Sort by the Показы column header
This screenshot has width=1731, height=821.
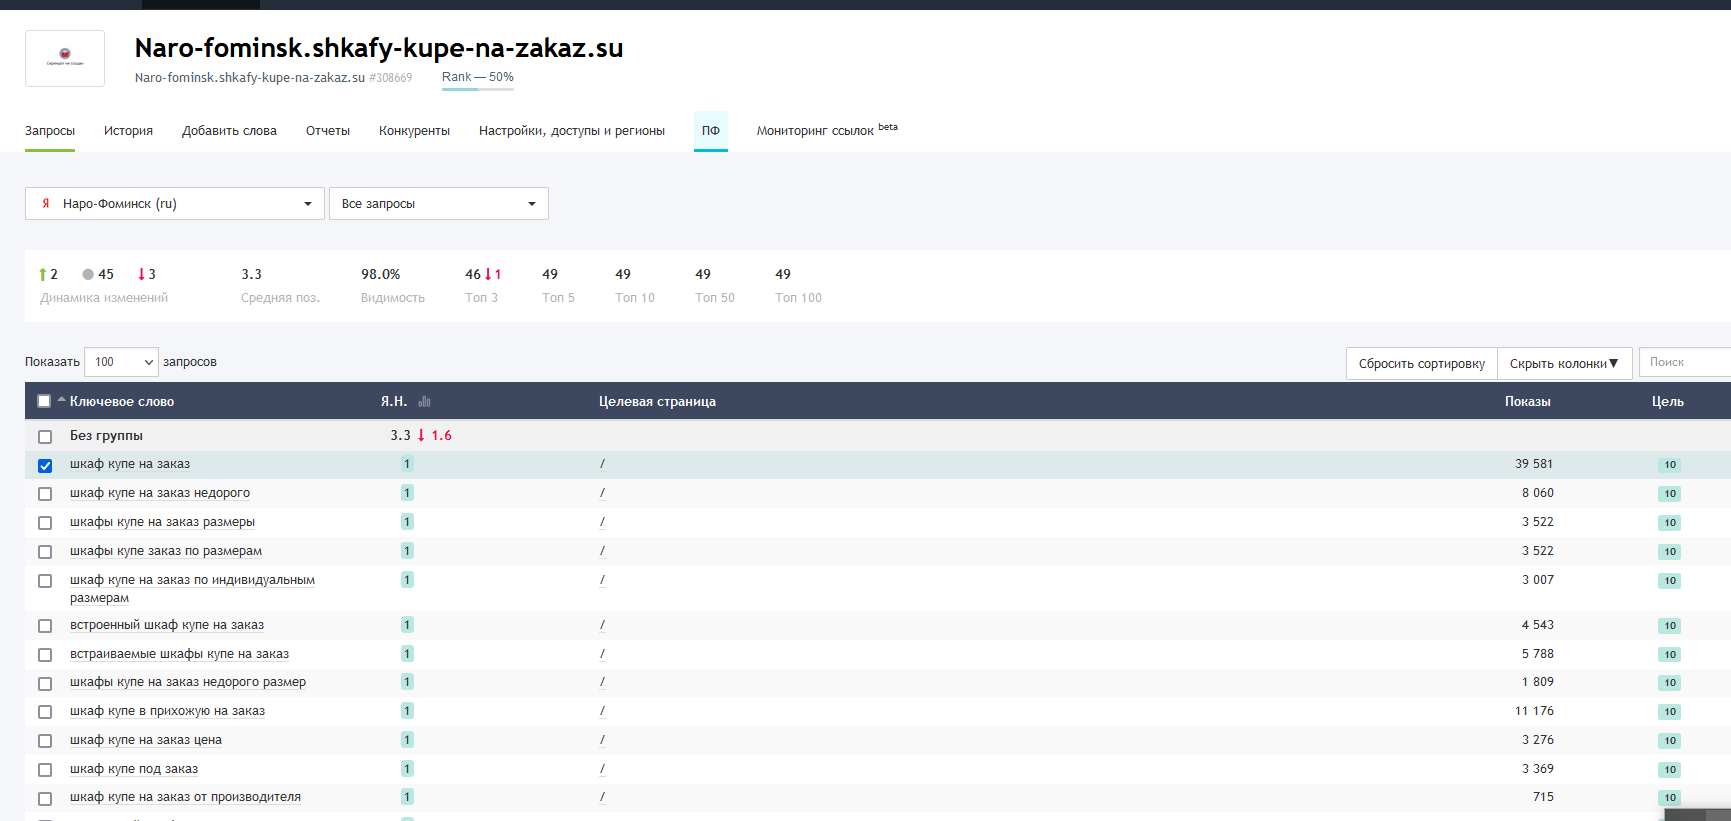(x=1527, y=401)
